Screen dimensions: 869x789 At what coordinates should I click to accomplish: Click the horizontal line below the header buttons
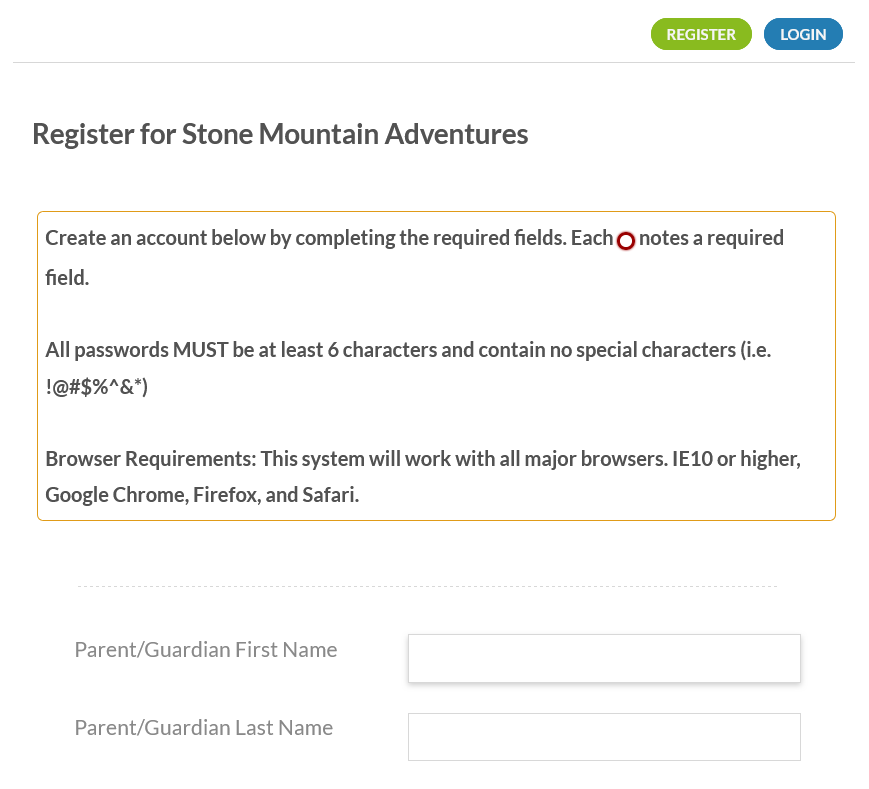click(x=434, y=63)
